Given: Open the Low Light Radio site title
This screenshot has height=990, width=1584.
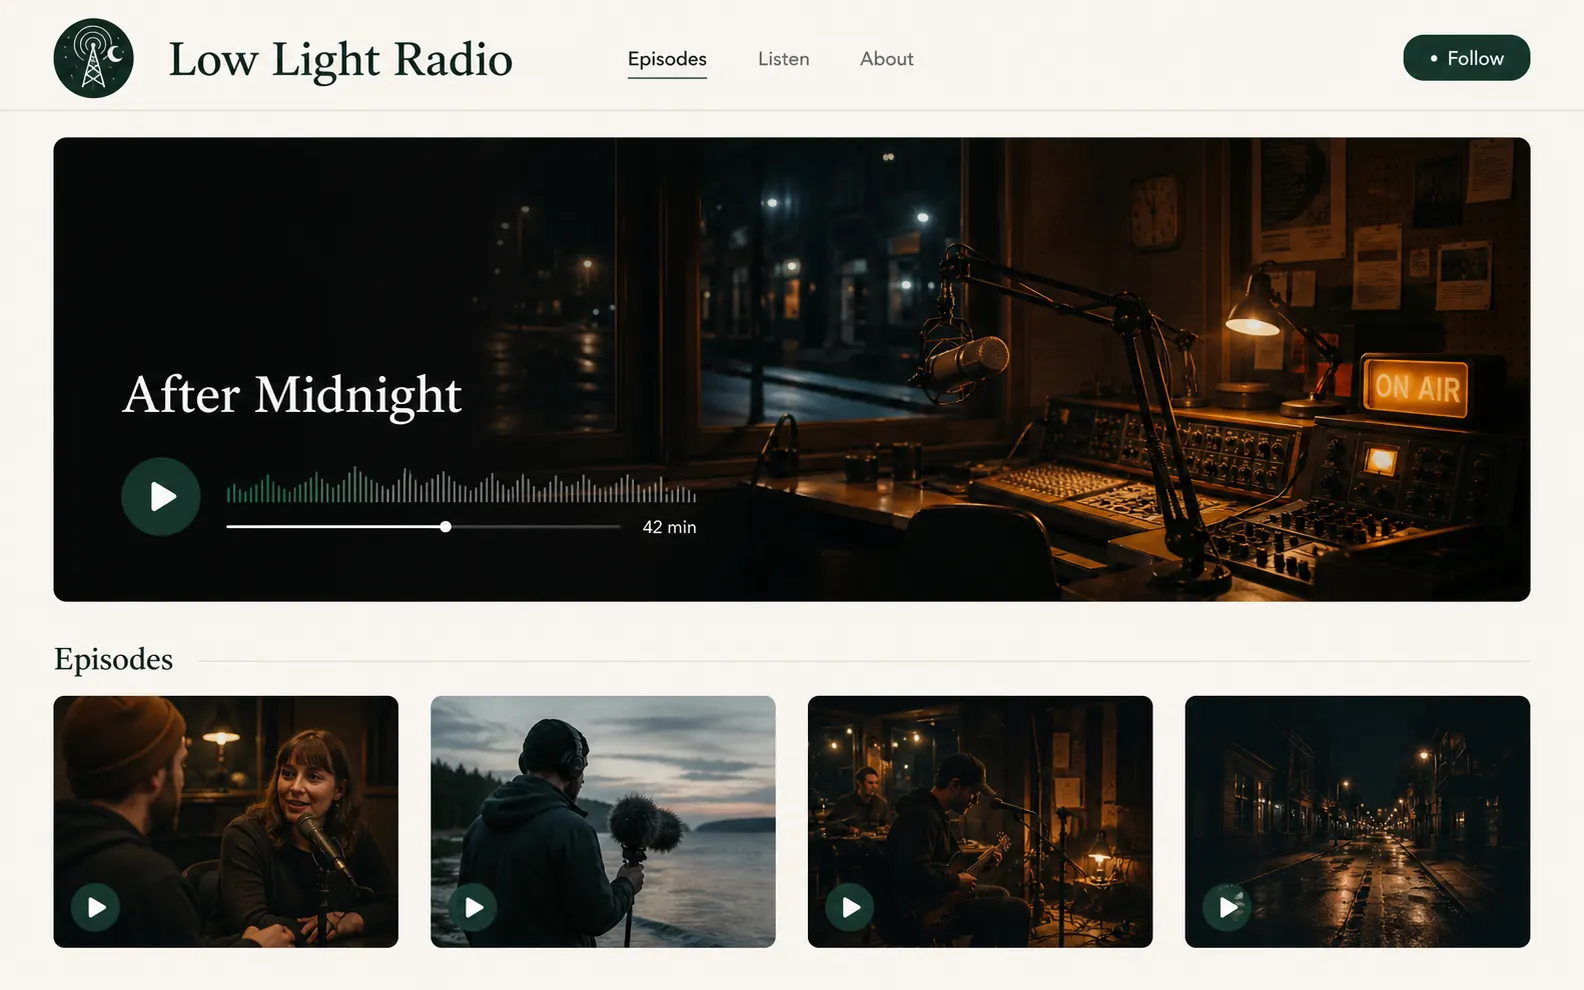Looking at the screenshot, I should coord(340,59).
